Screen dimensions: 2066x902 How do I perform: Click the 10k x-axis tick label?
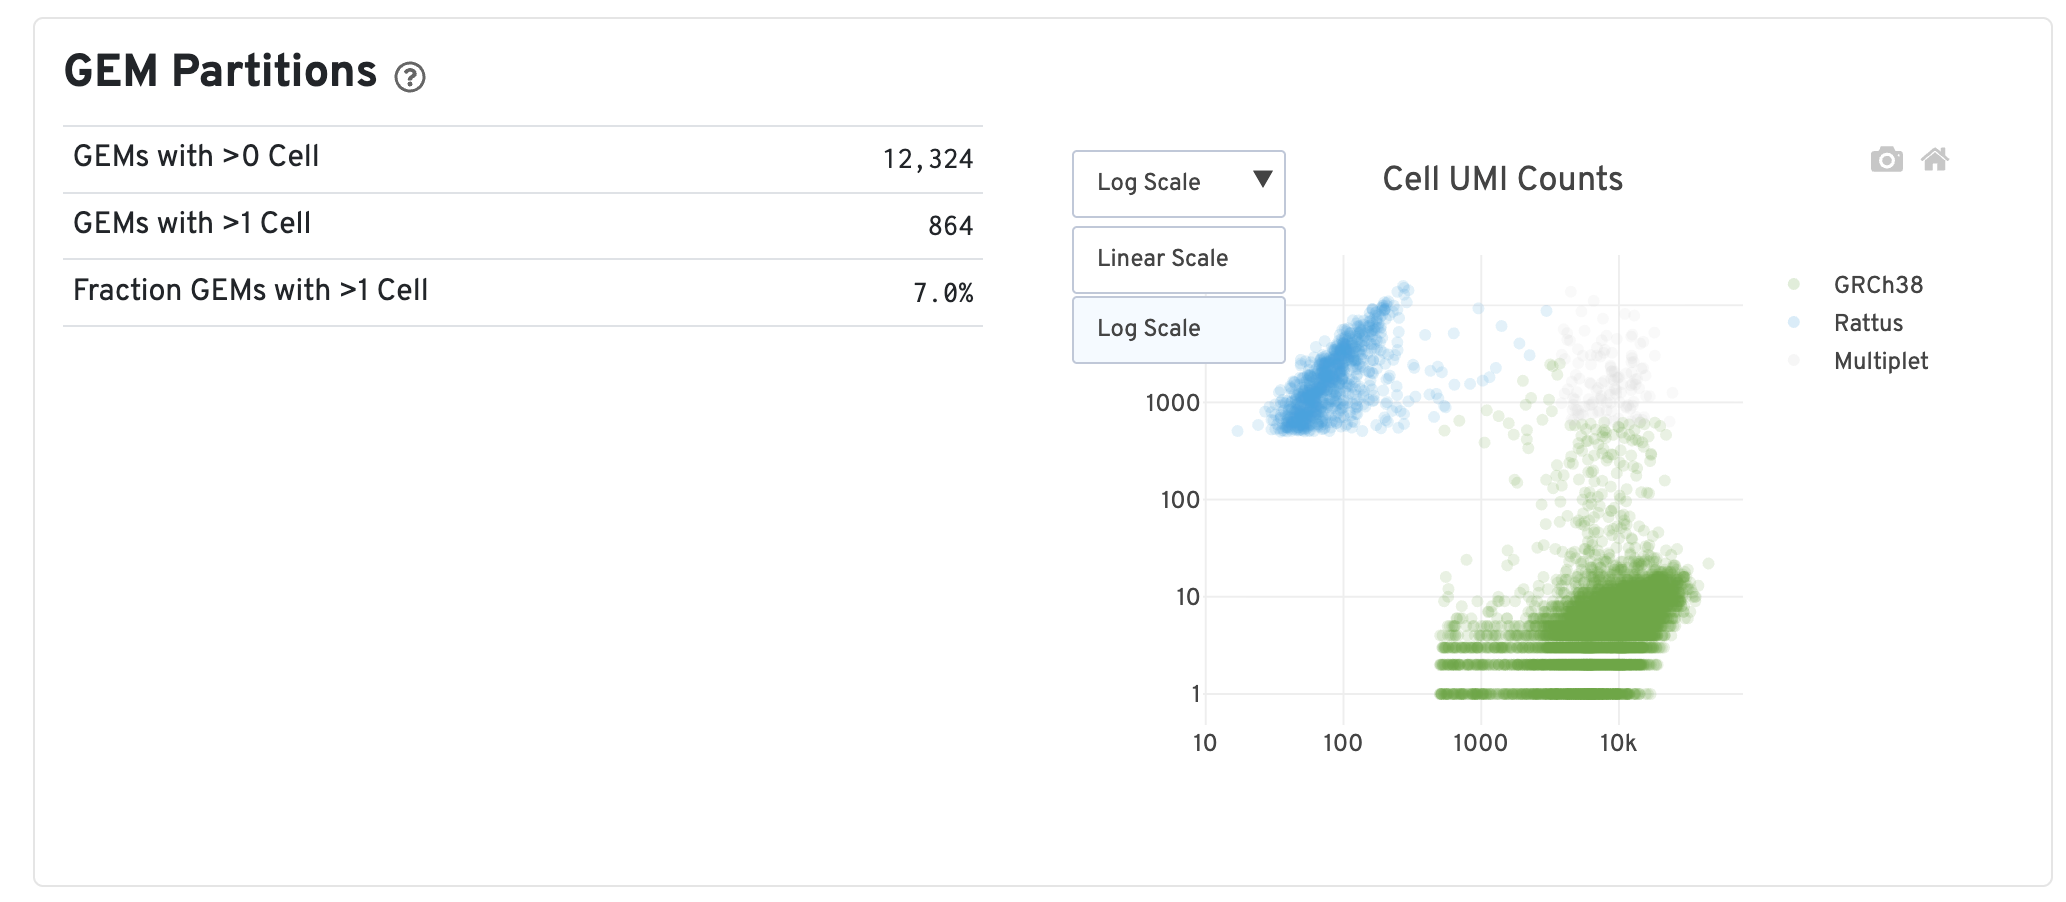coord(1618,743)
